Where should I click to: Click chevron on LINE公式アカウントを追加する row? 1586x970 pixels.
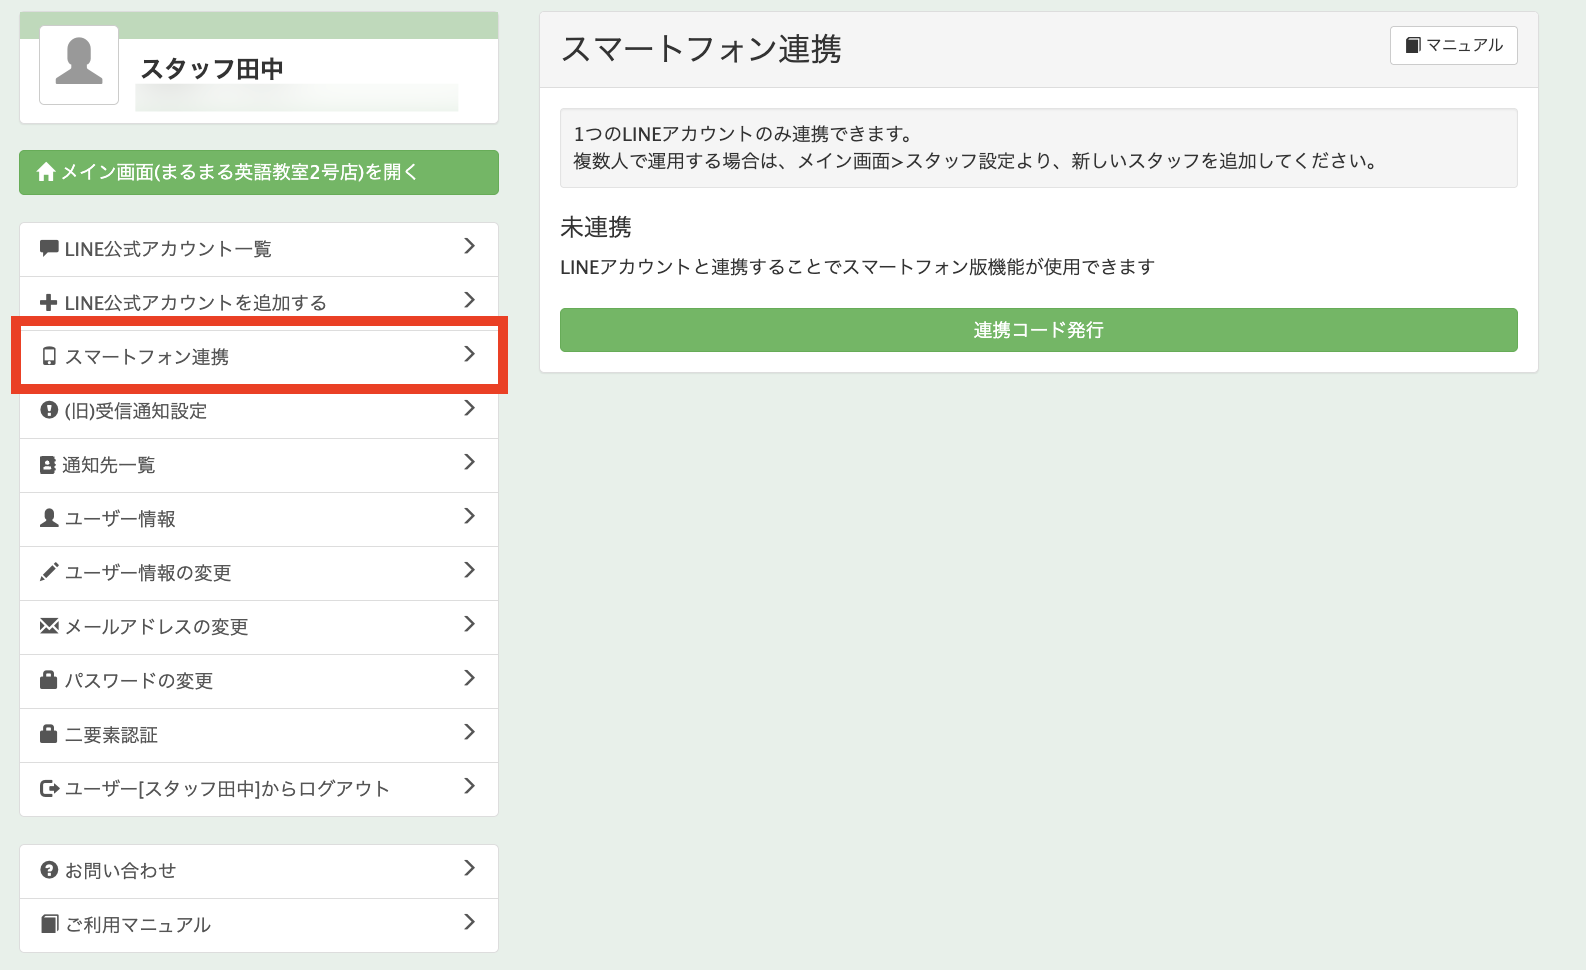click(x=470, y=300)
